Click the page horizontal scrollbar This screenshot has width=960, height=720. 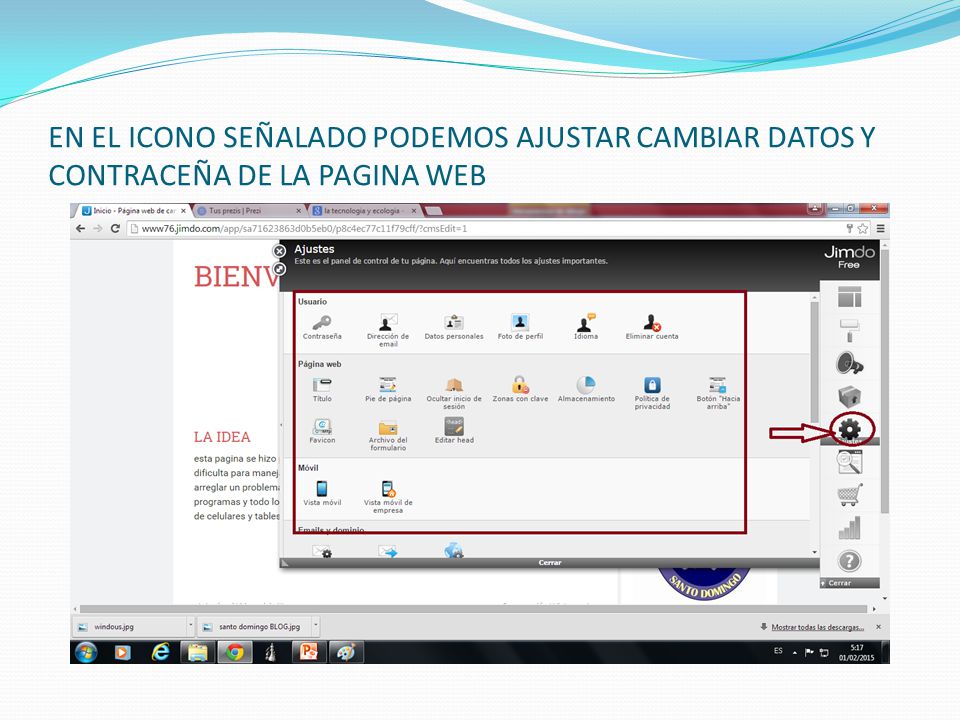point(474,609)
